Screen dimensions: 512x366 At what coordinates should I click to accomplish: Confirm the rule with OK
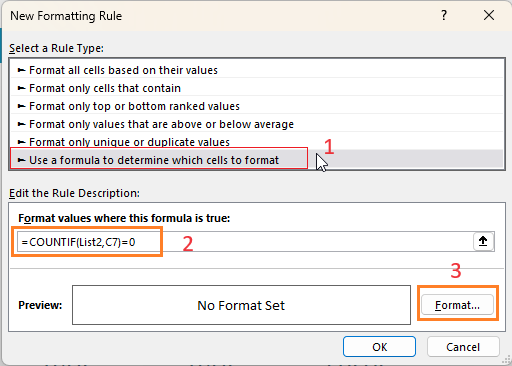(x=379, y=347)
